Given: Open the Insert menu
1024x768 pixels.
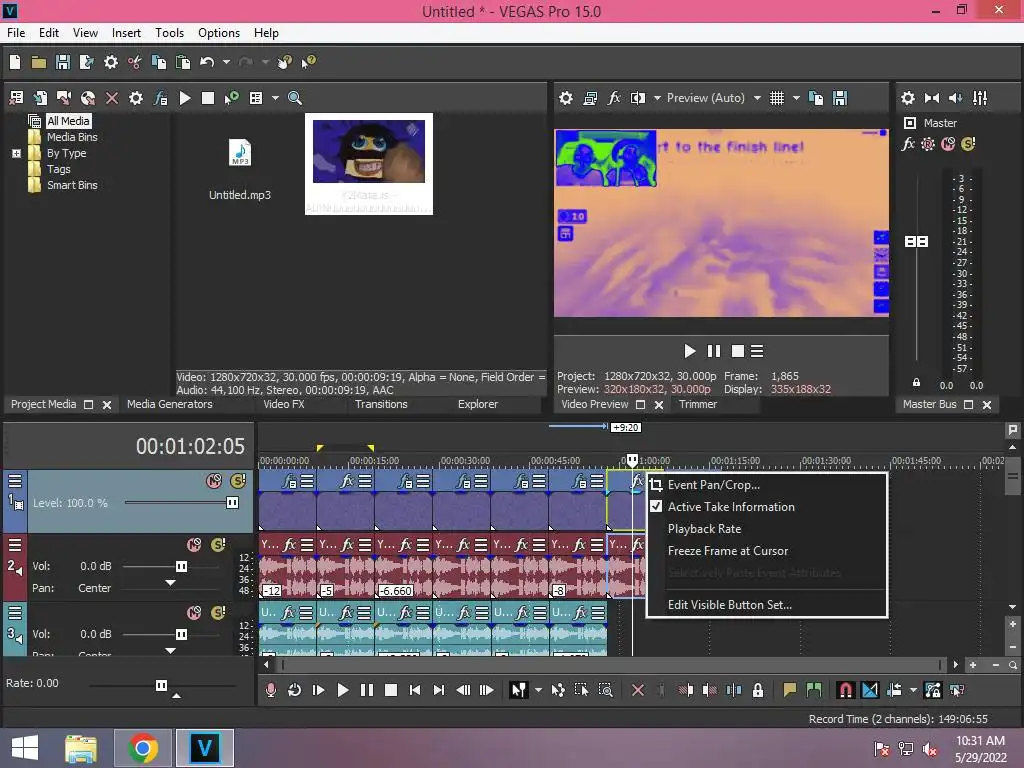Looking at the screenshot, I should pyautogui.click(x=126, y=33).
